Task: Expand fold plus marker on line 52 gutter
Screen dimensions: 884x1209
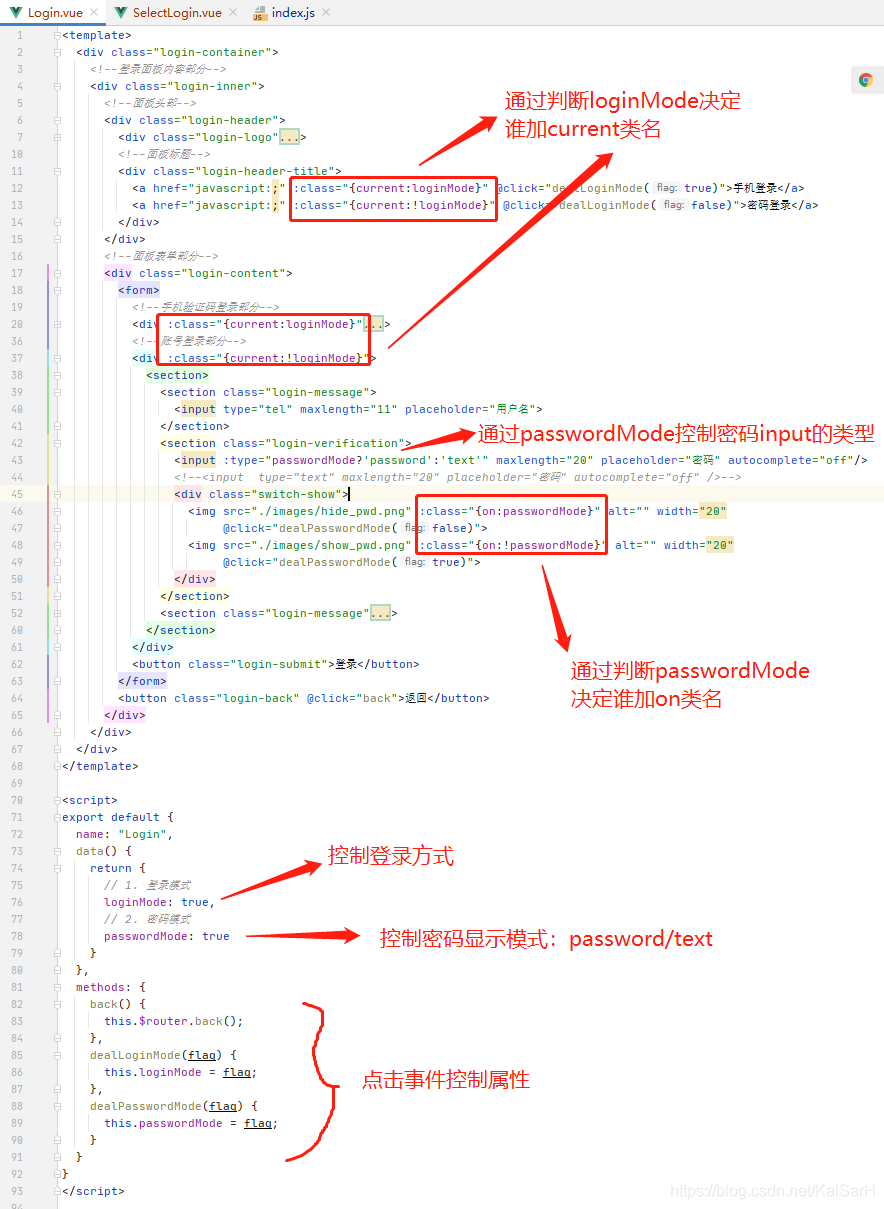Action: click(56, 613)
